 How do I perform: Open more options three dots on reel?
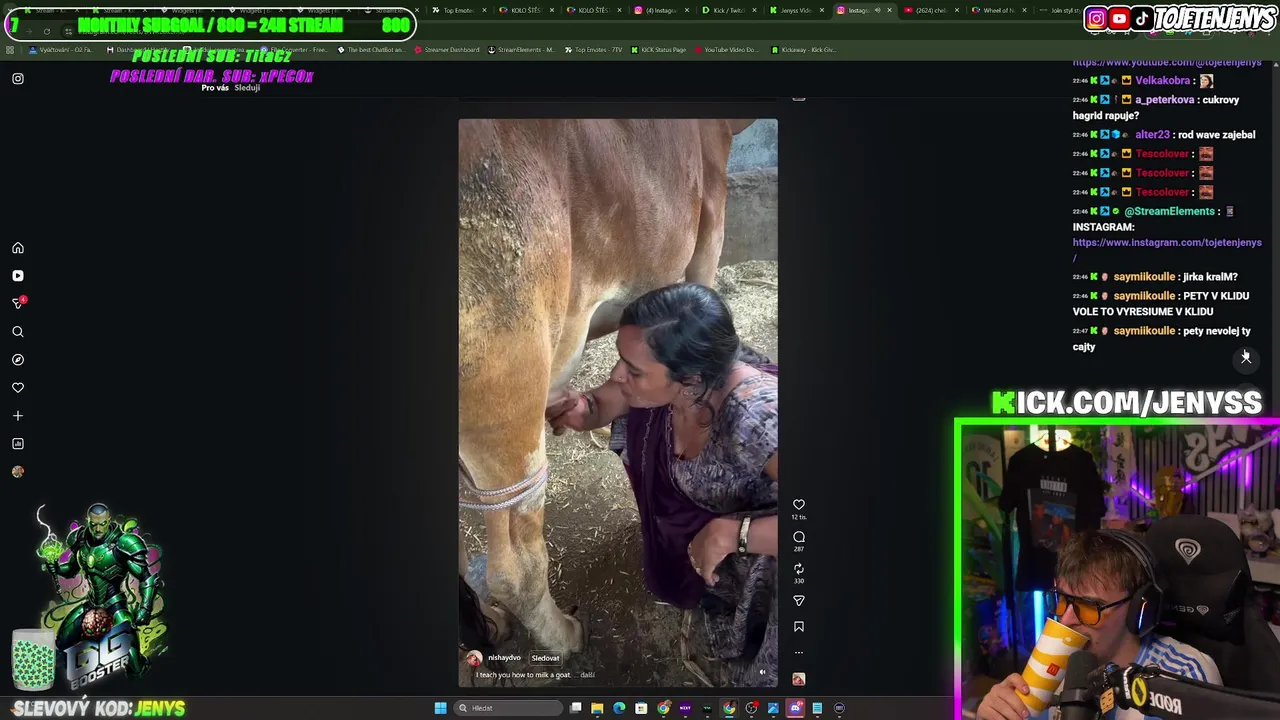click(x=799, y=653)
